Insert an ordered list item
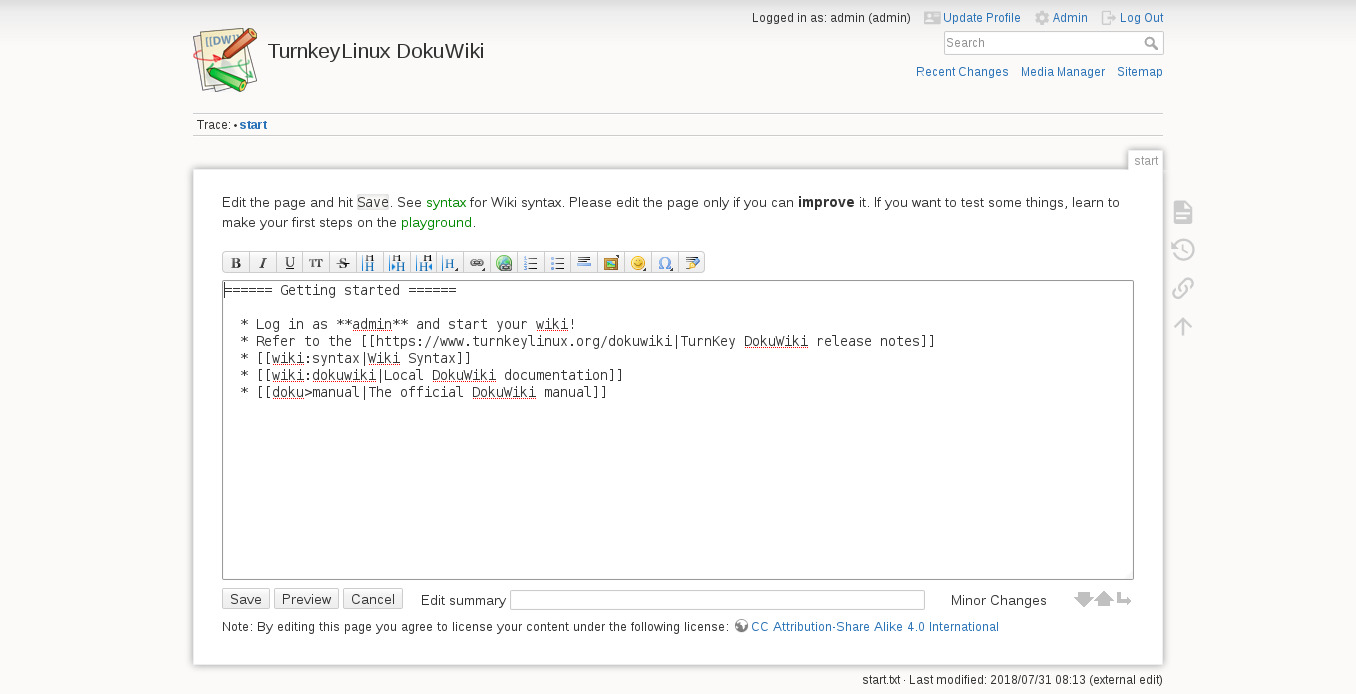 [x=531, y=263]
